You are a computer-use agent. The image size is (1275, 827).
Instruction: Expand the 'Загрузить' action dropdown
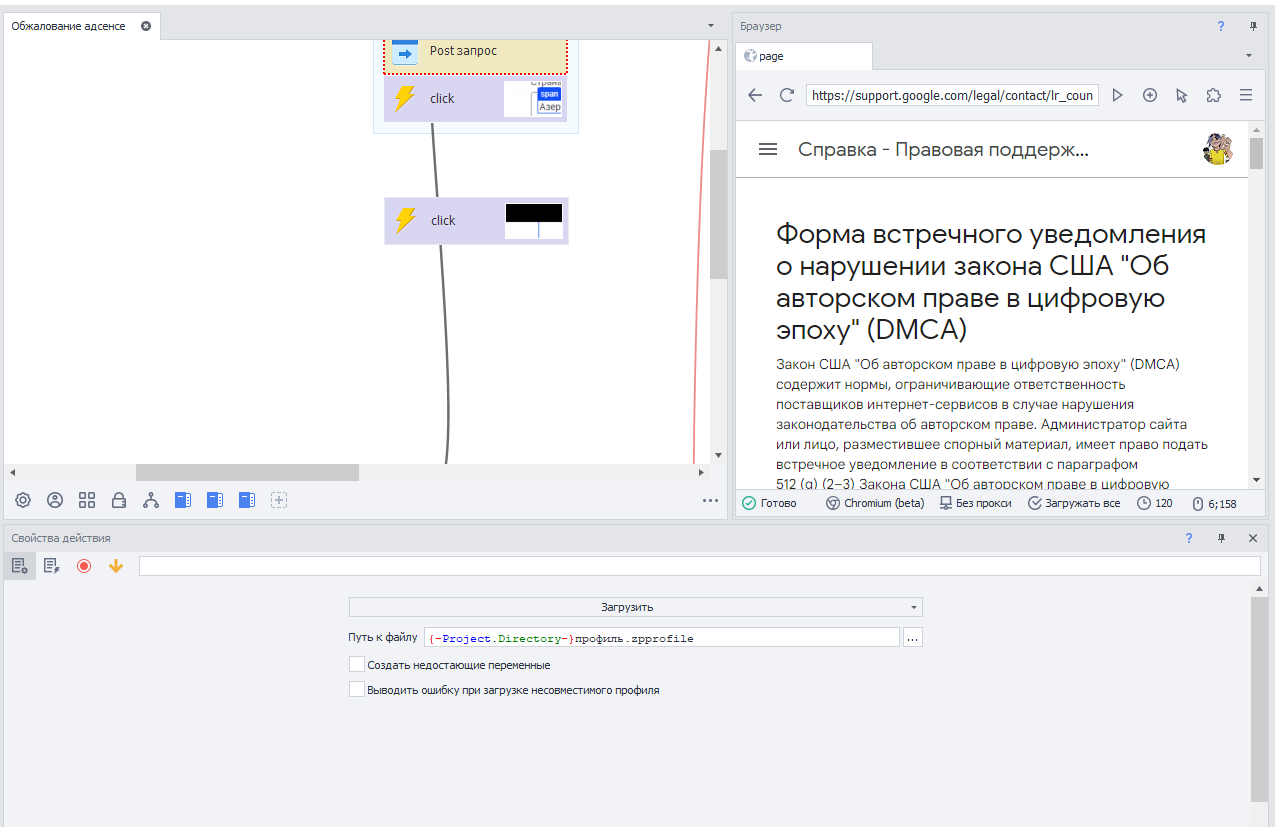[635, 607]
